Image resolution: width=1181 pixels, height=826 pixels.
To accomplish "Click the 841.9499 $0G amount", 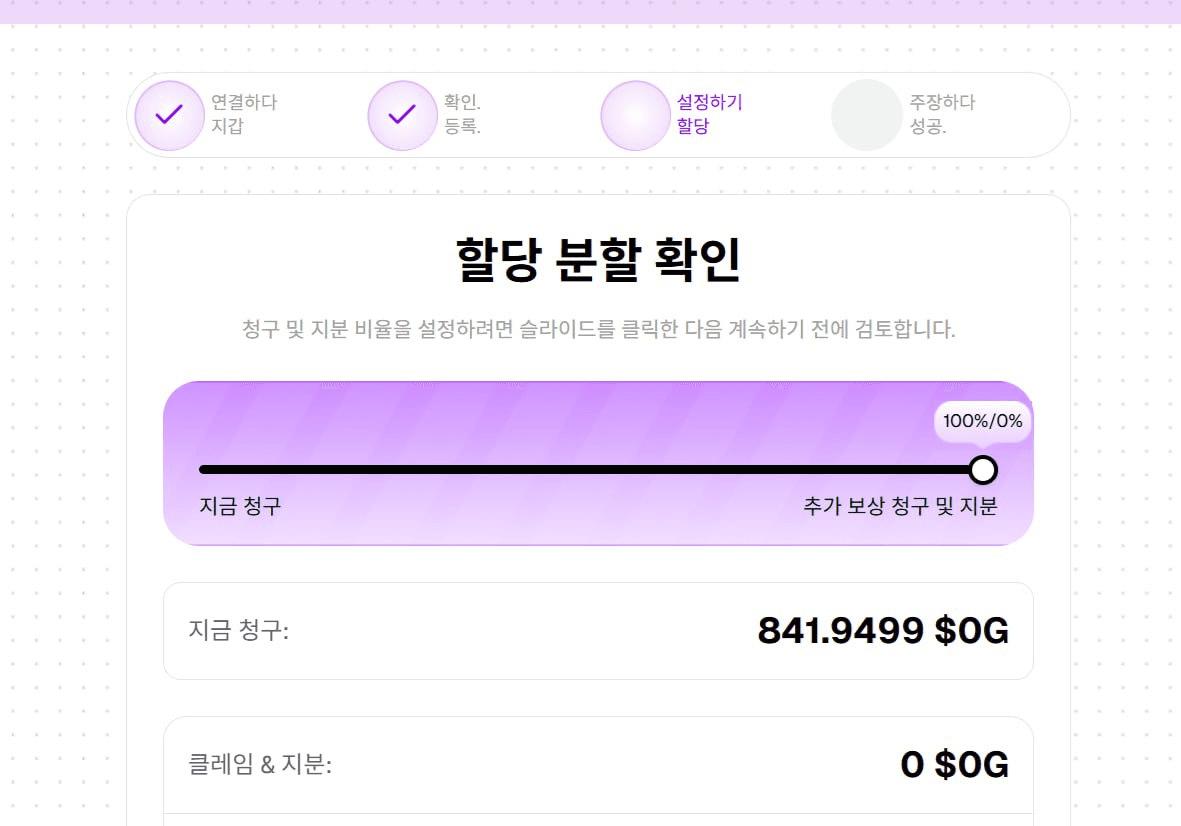I will 883,630.
